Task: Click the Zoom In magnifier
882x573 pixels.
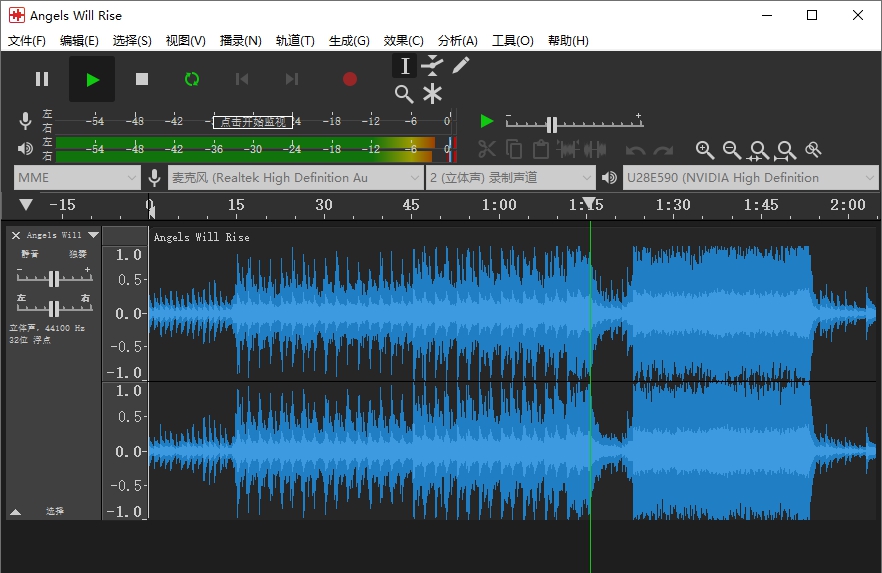Action: coord(705,150)
